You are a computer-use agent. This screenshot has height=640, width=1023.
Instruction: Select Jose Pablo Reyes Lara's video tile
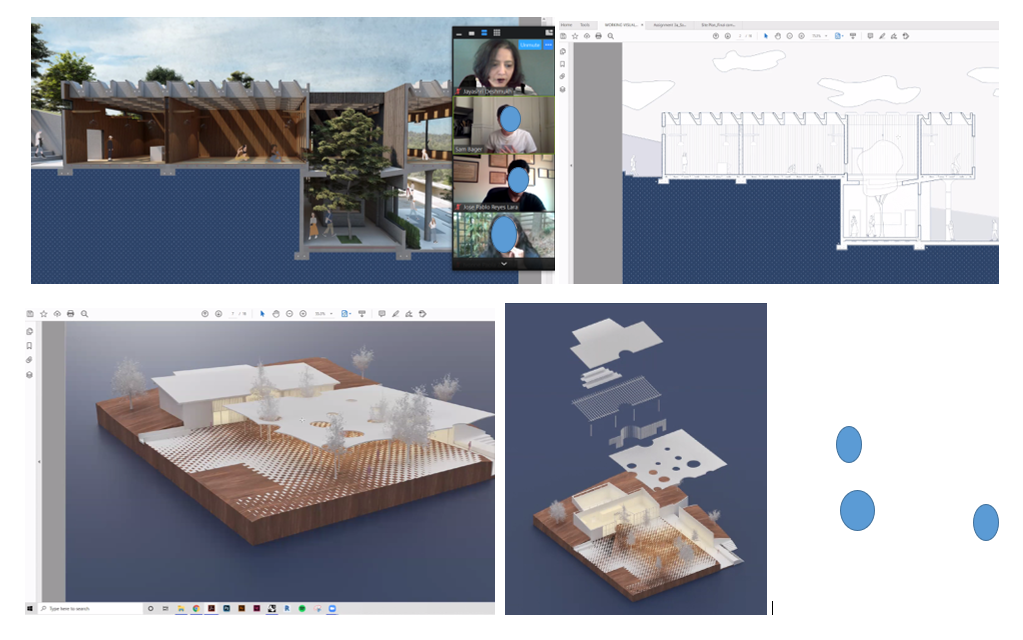504,183
